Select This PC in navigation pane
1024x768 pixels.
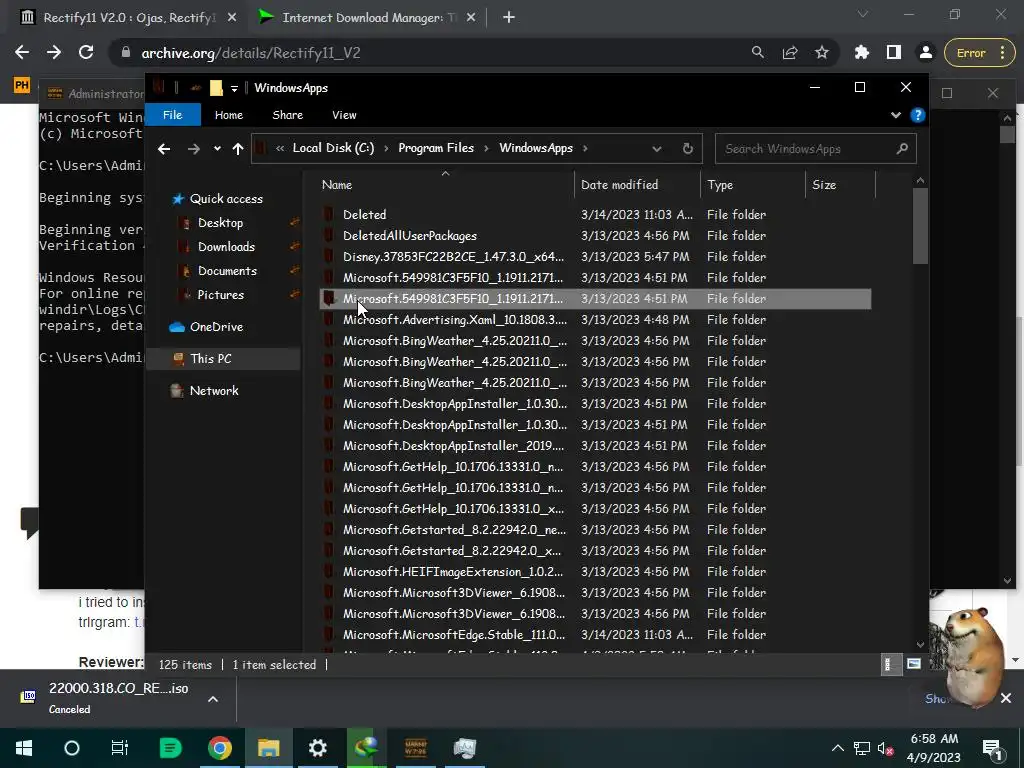(210, 359)
